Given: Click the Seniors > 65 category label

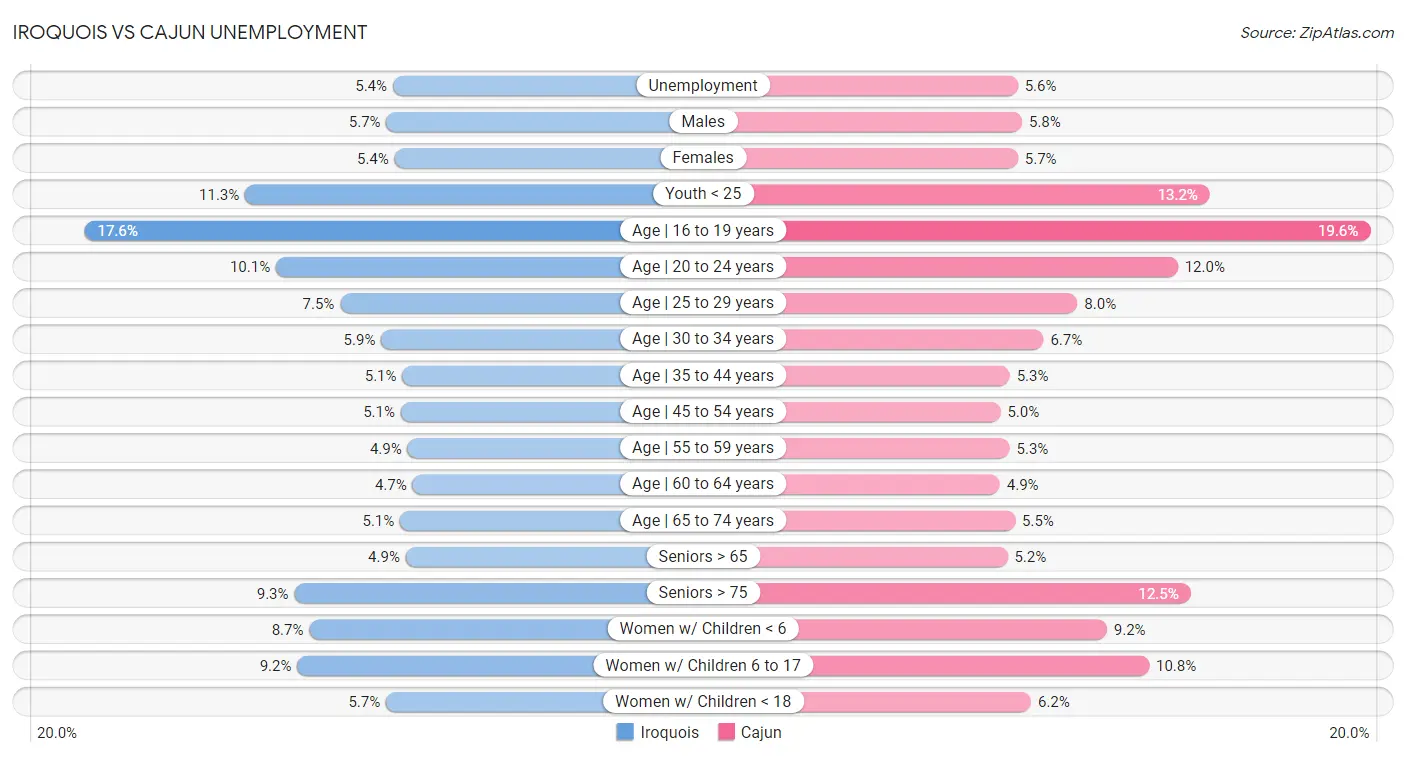Looking at the screenshot, I should point(703,556).
